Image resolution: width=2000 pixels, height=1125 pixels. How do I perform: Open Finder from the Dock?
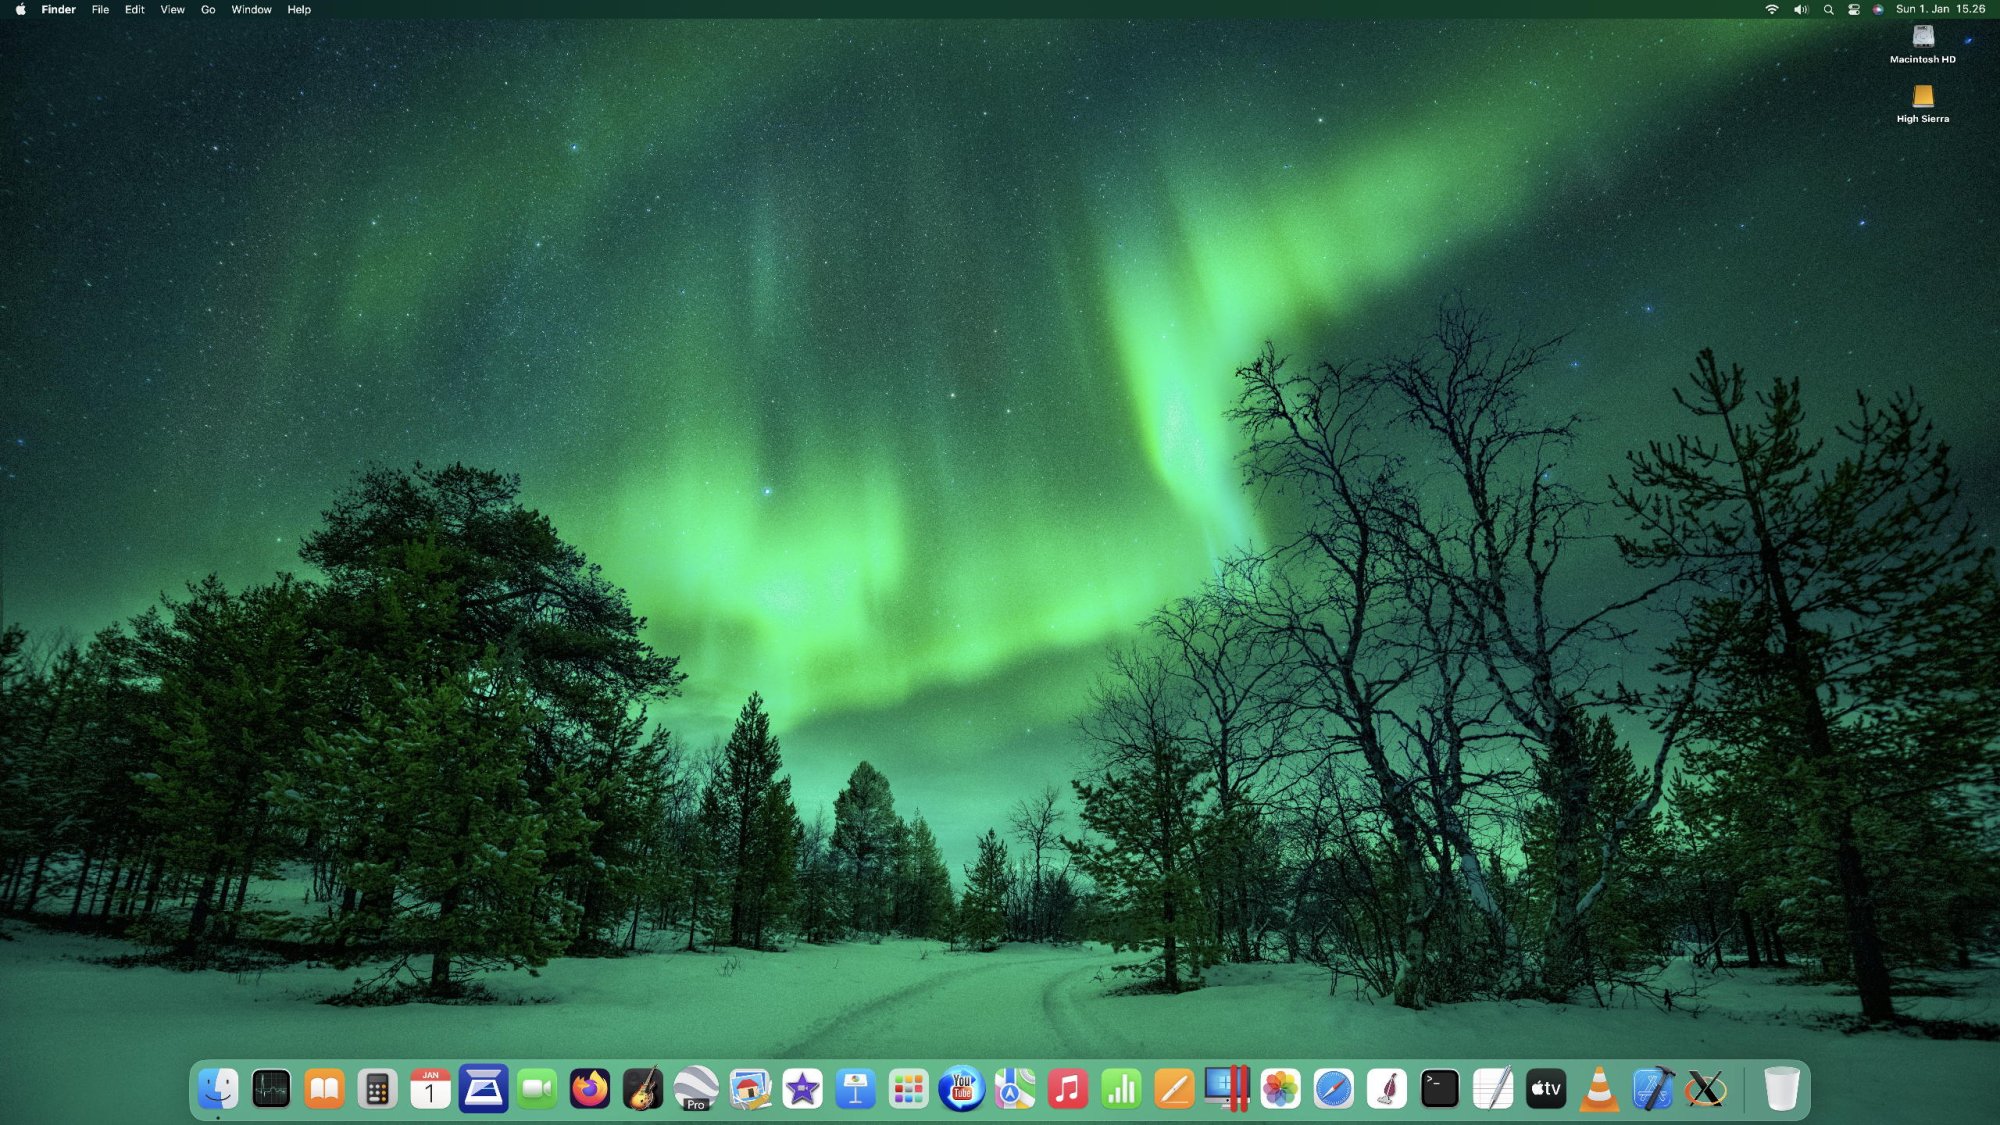click(218, 1088)
